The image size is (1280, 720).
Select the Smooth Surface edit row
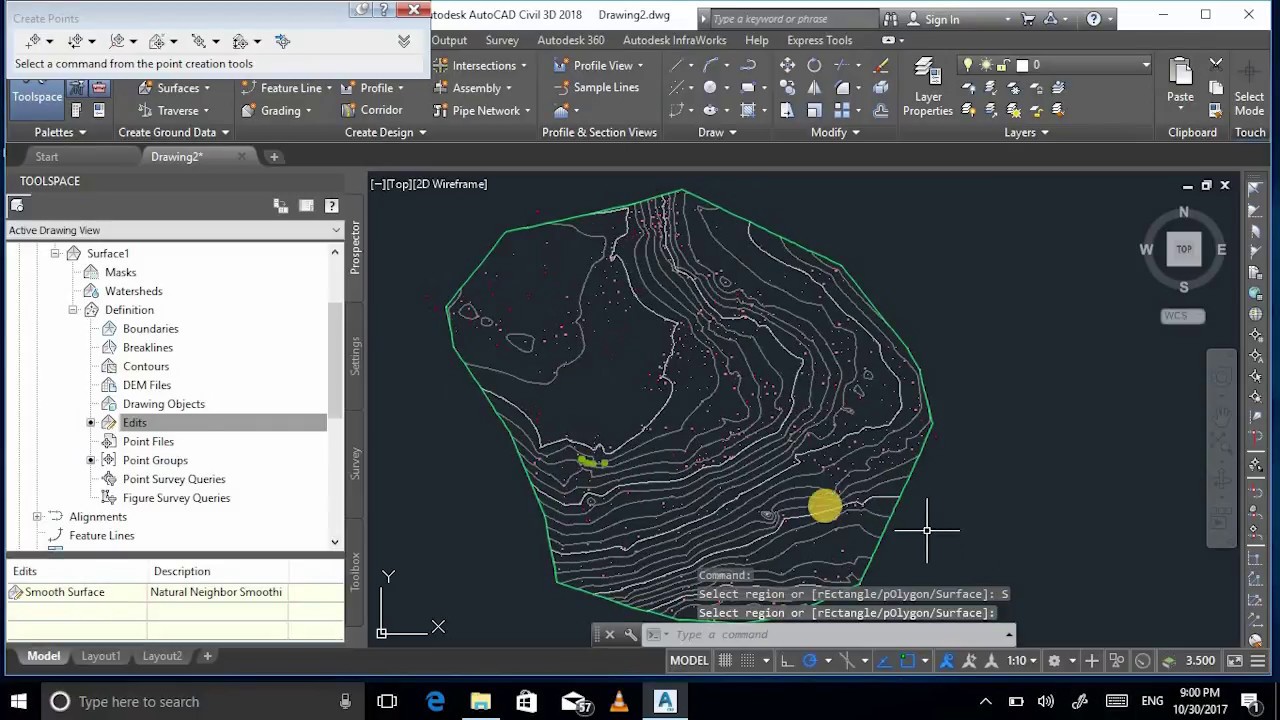(x=175, y=592)
